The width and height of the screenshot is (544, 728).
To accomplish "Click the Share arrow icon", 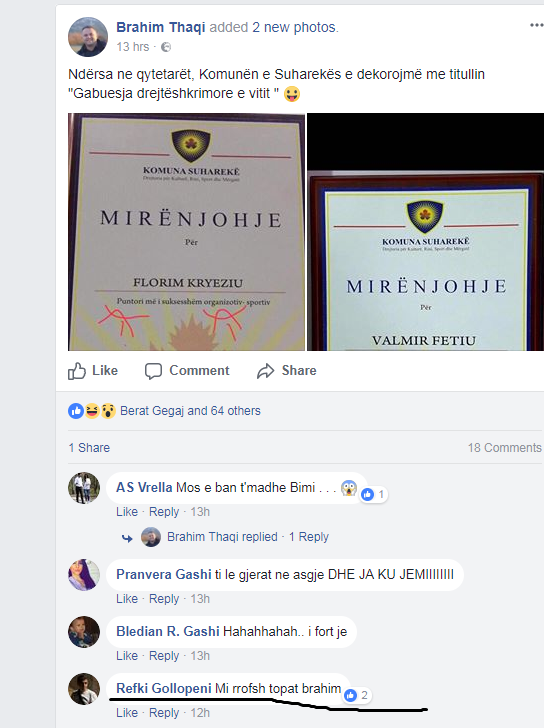I will click(x=266, y=371).
